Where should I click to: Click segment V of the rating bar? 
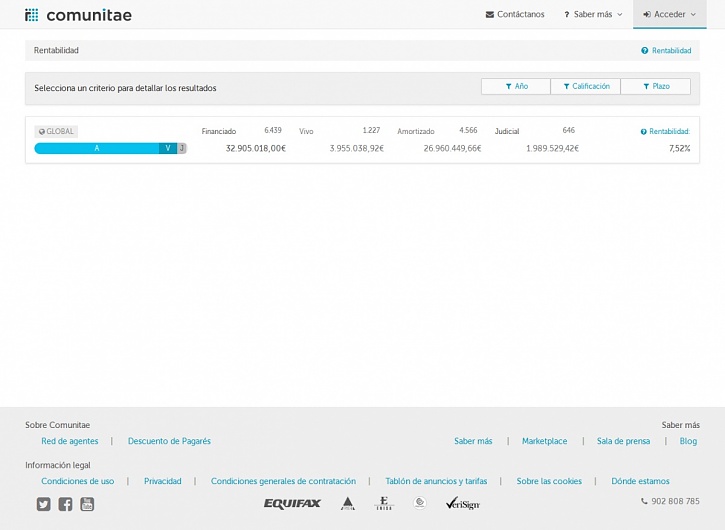point(168,148)
